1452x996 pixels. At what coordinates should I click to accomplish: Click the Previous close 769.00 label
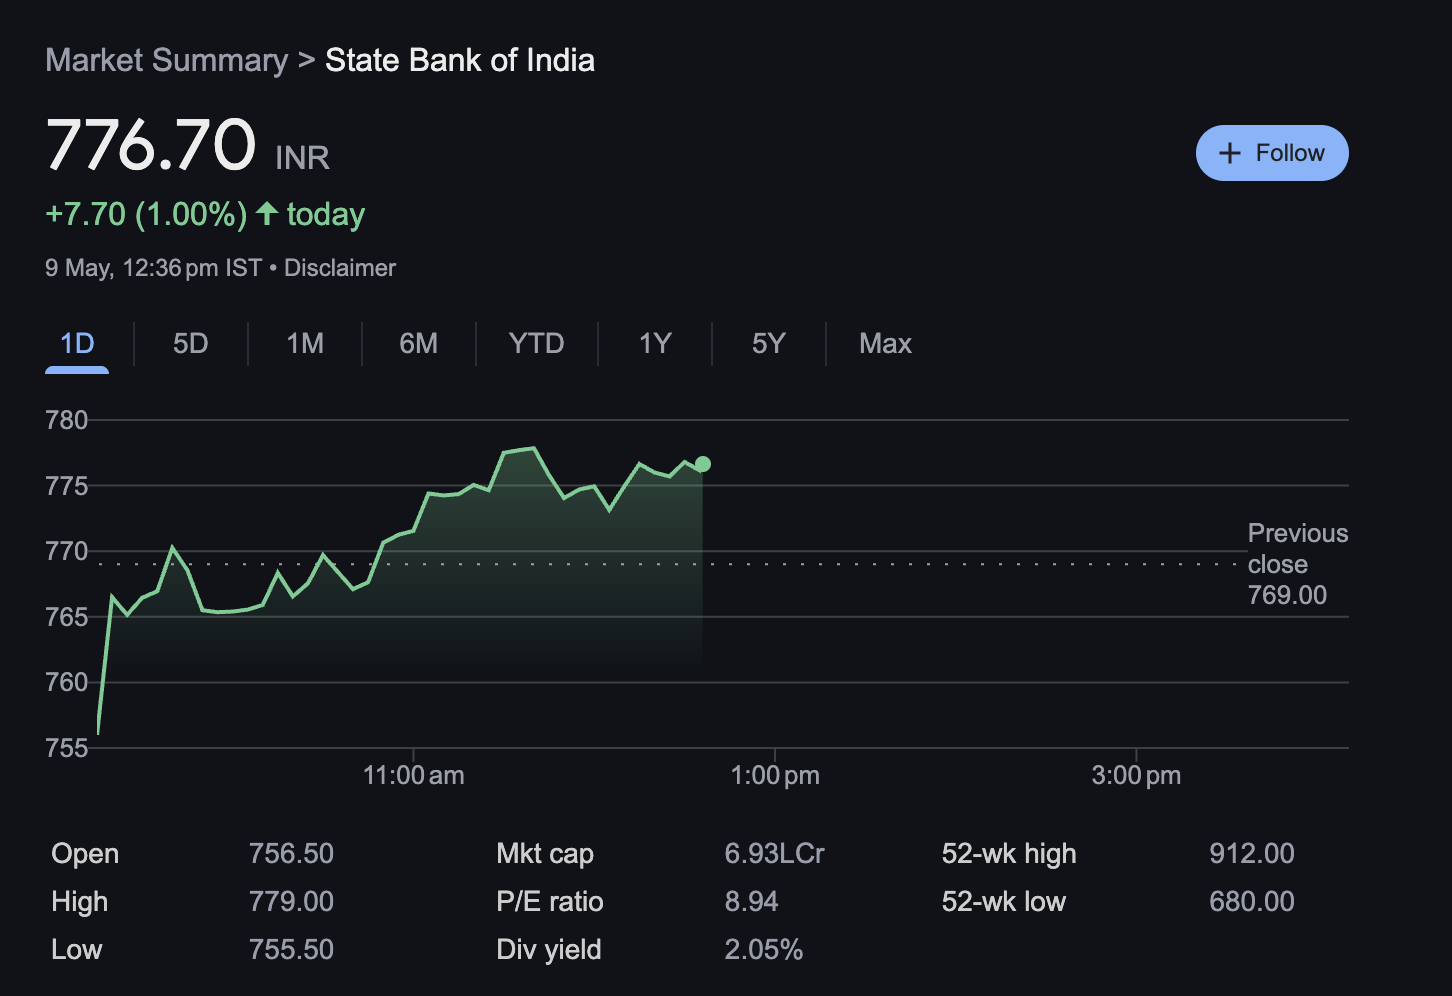[1297, 563]
